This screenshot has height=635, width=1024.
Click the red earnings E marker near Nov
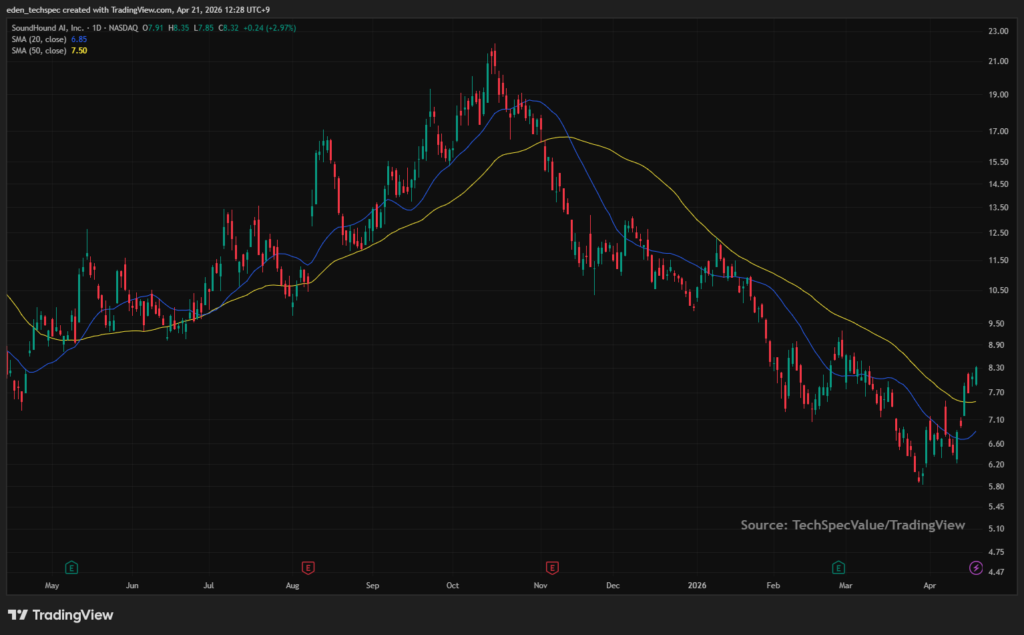[552, 567]
